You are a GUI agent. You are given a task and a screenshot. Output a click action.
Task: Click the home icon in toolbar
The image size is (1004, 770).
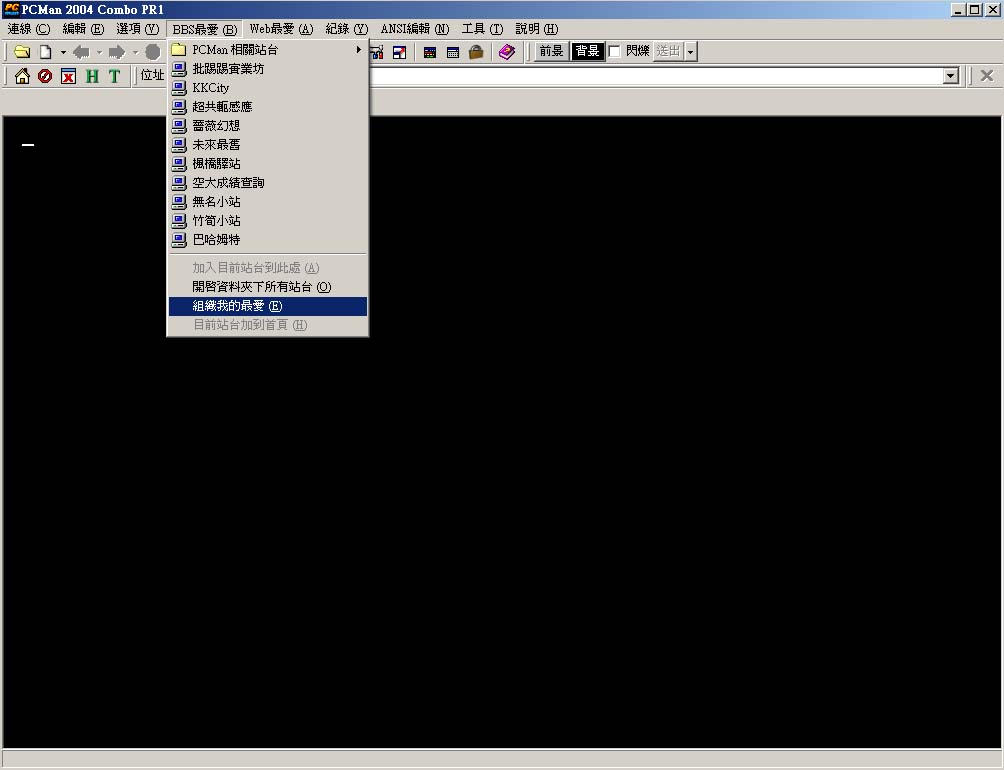22,76
